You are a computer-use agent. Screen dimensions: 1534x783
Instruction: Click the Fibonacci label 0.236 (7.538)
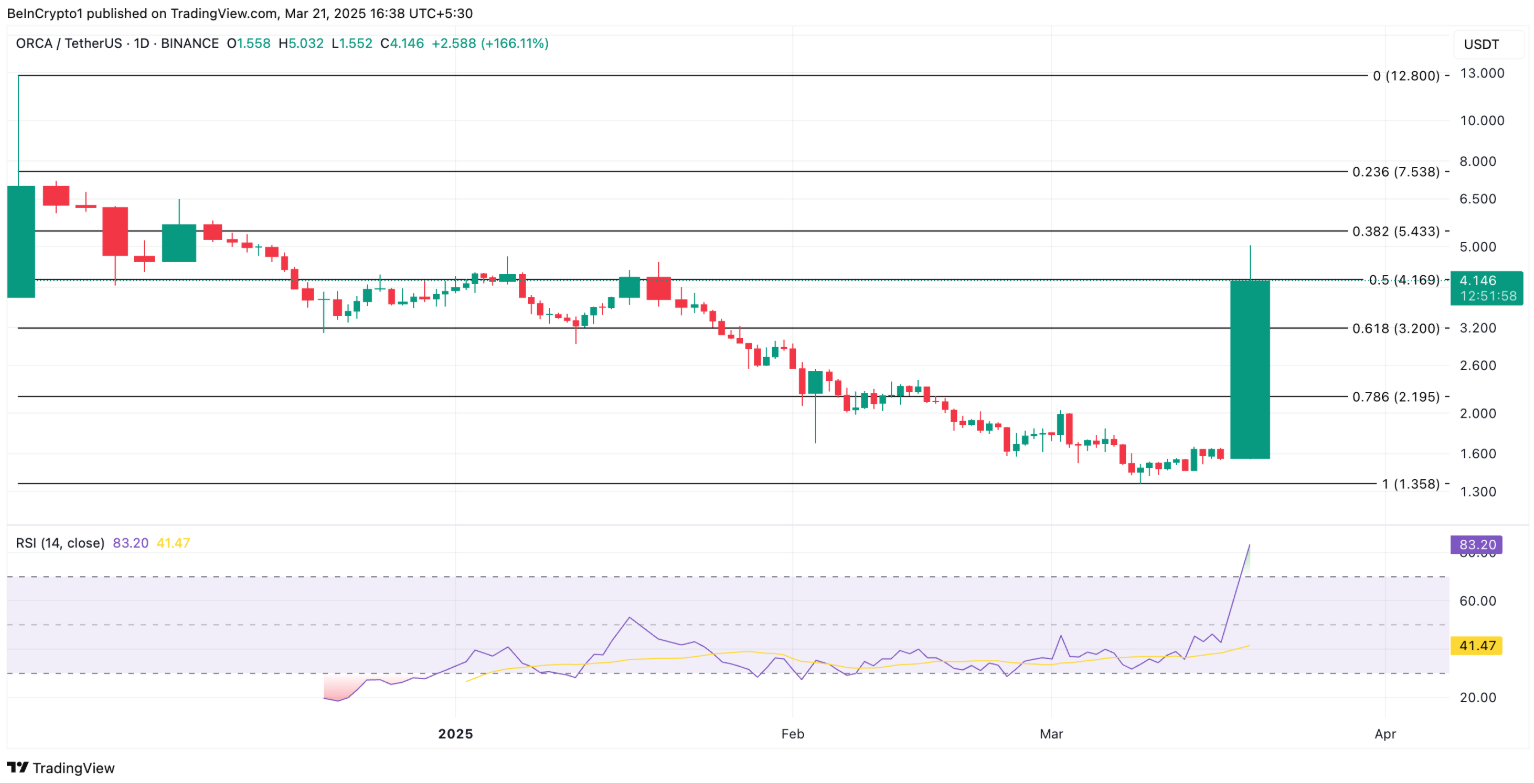[x=1396, y=172]
